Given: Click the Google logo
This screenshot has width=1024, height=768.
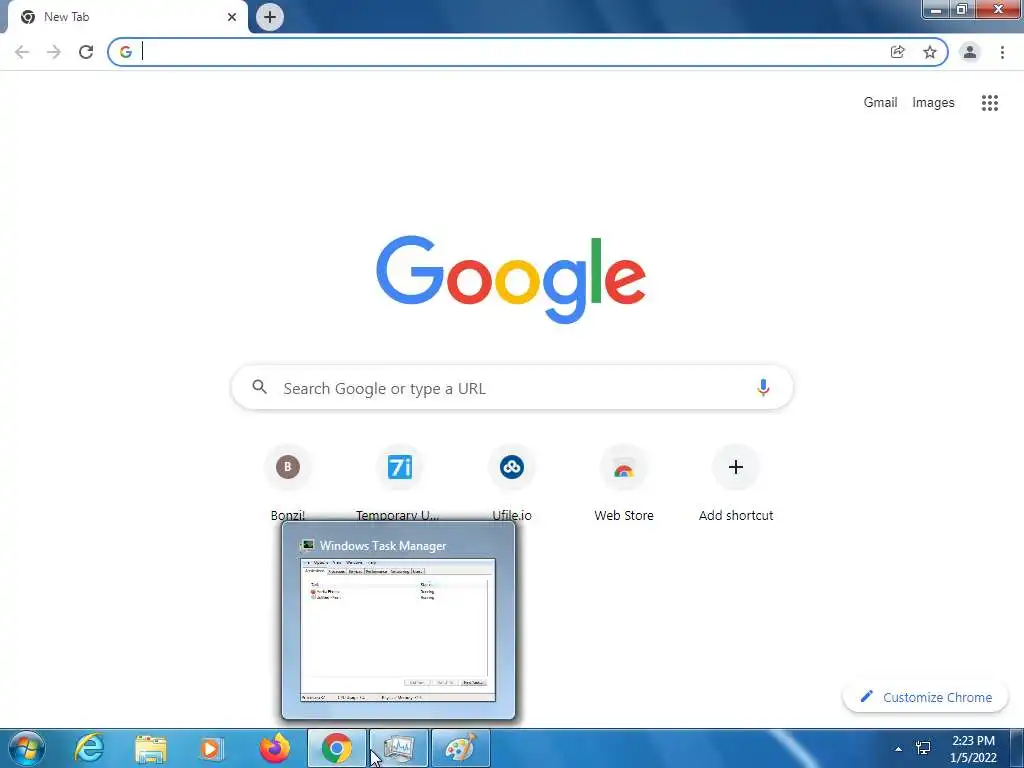Looking at the screenshot, I should [511, 280].
